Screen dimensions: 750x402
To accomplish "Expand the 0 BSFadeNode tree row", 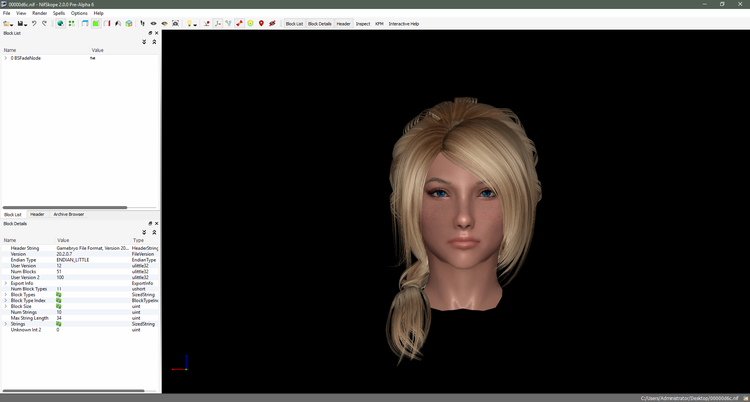I will click(6, 58).
